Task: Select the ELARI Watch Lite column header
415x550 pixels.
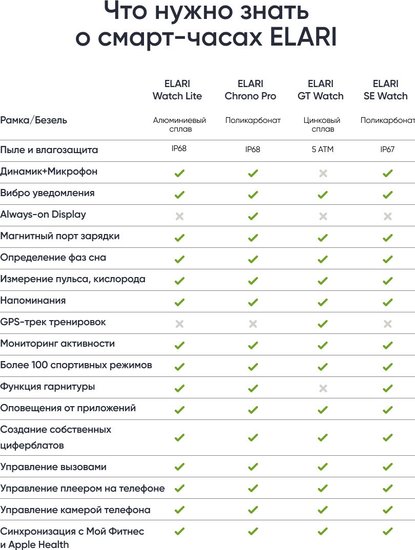Action: [177, 90]
